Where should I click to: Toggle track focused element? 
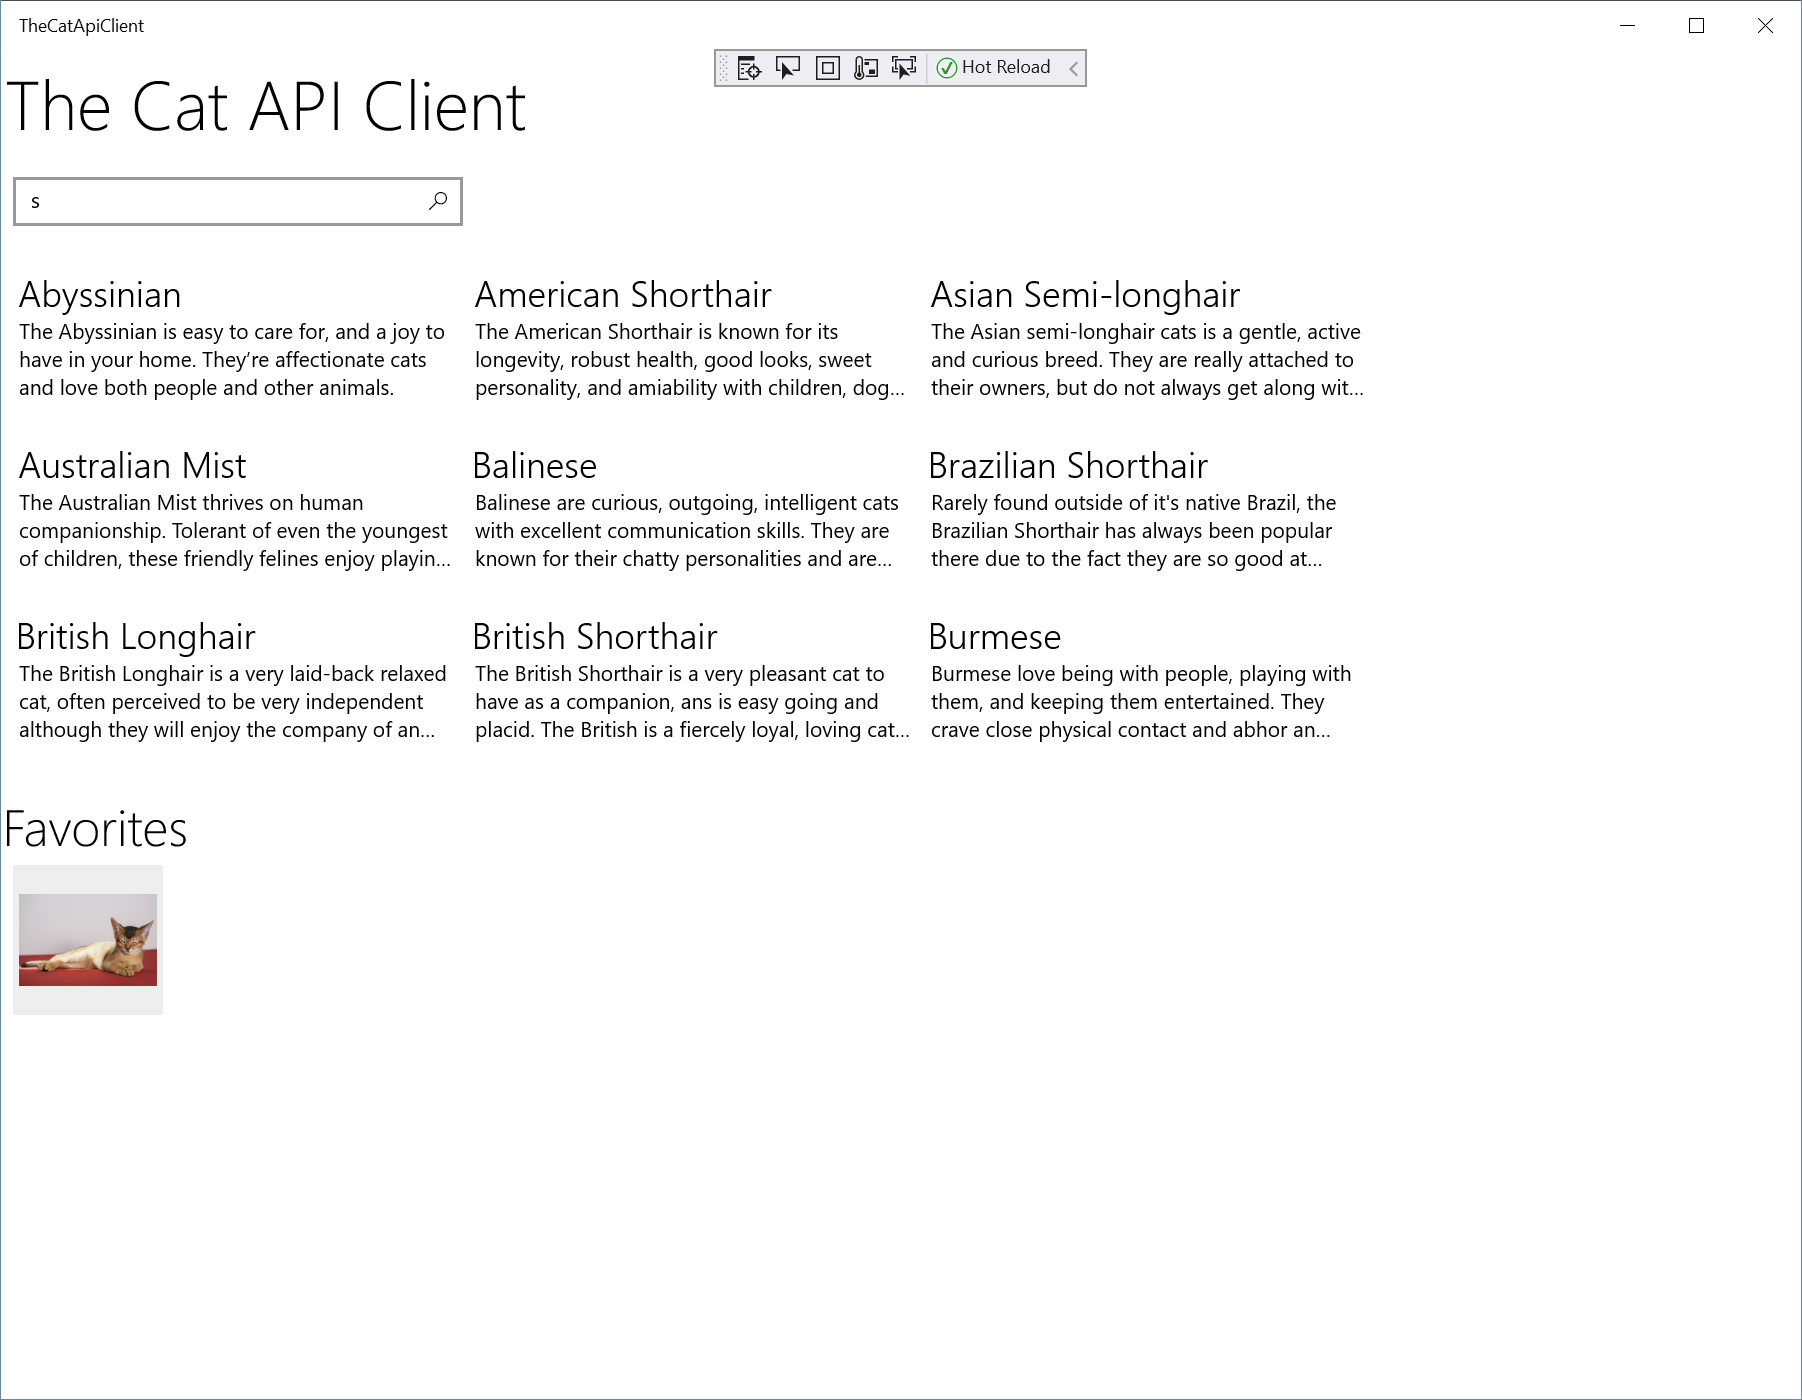tap(903, 67)
